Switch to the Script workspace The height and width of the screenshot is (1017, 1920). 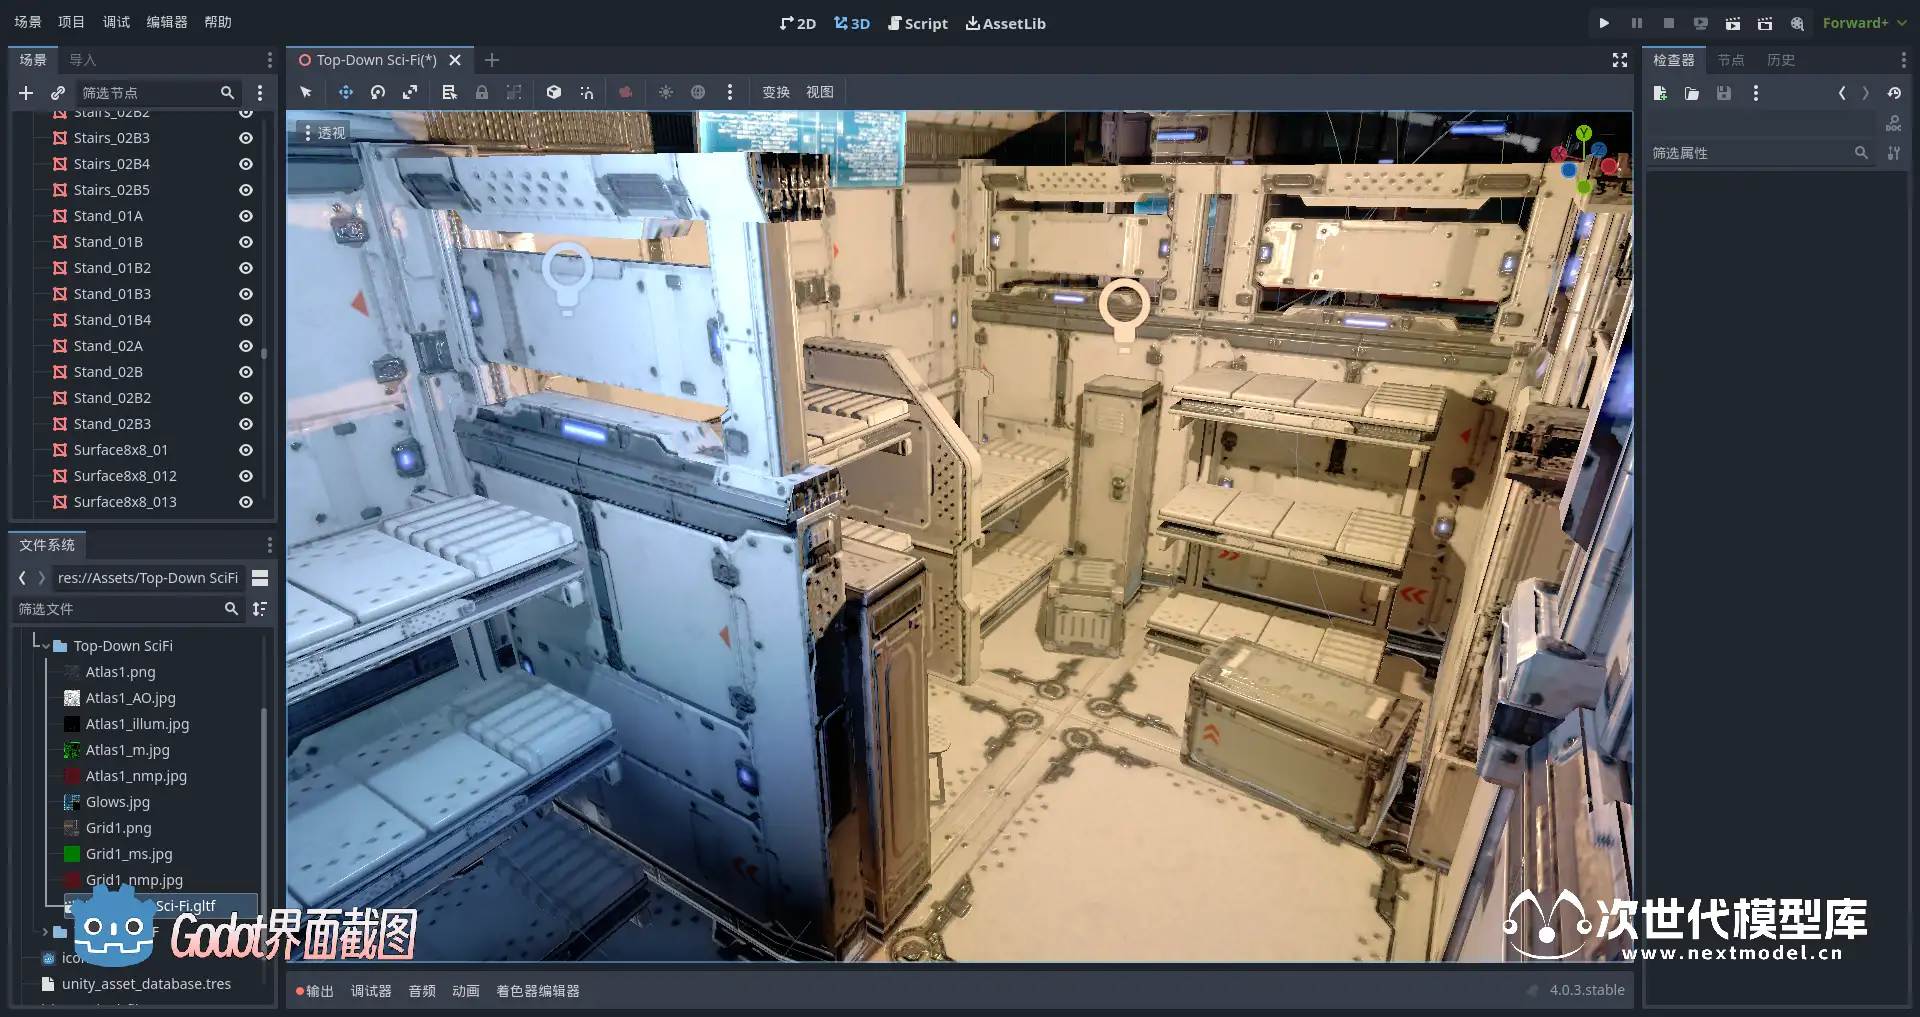pyautogui.click(x=918, y=23)
